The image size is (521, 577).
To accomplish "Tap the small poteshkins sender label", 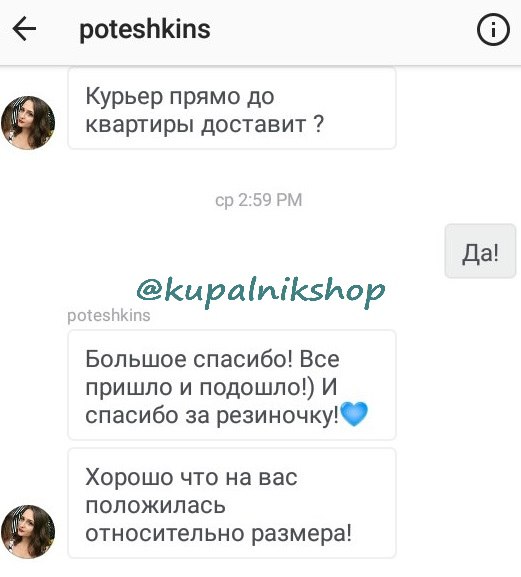I will tap(109, 315).
